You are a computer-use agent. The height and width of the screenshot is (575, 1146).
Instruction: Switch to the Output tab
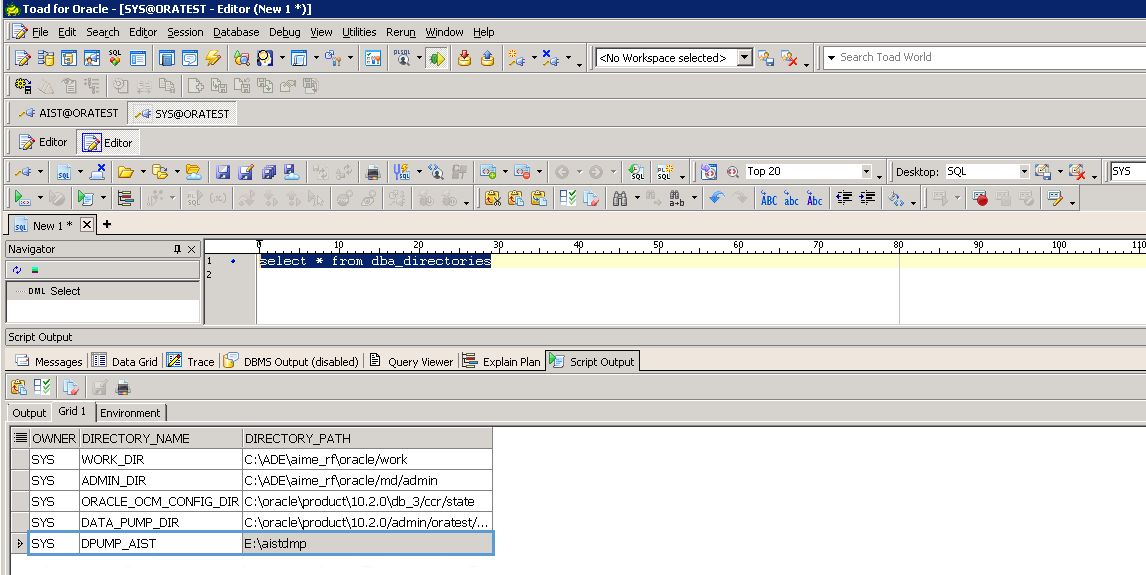tap(29, 413)
